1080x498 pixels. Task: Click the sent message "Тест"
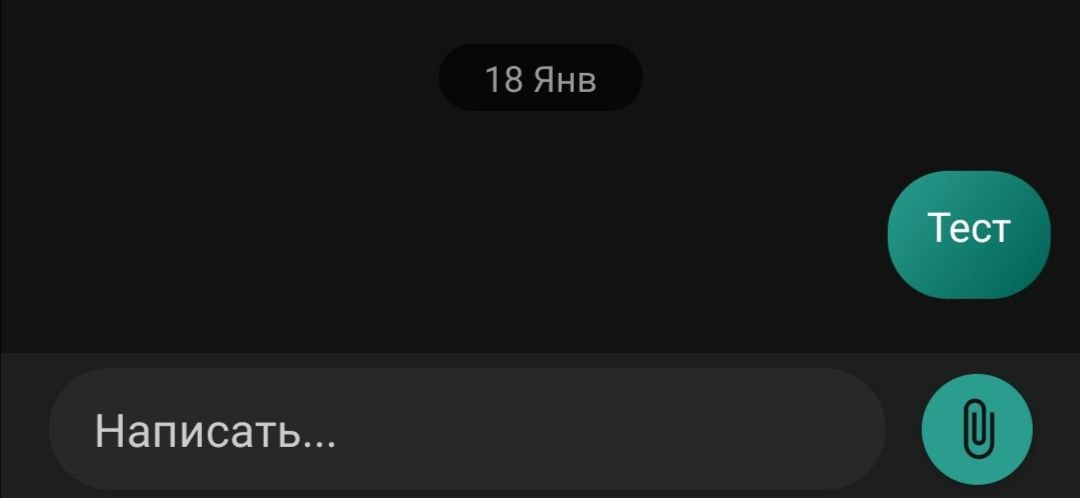(x=969, y=235)
